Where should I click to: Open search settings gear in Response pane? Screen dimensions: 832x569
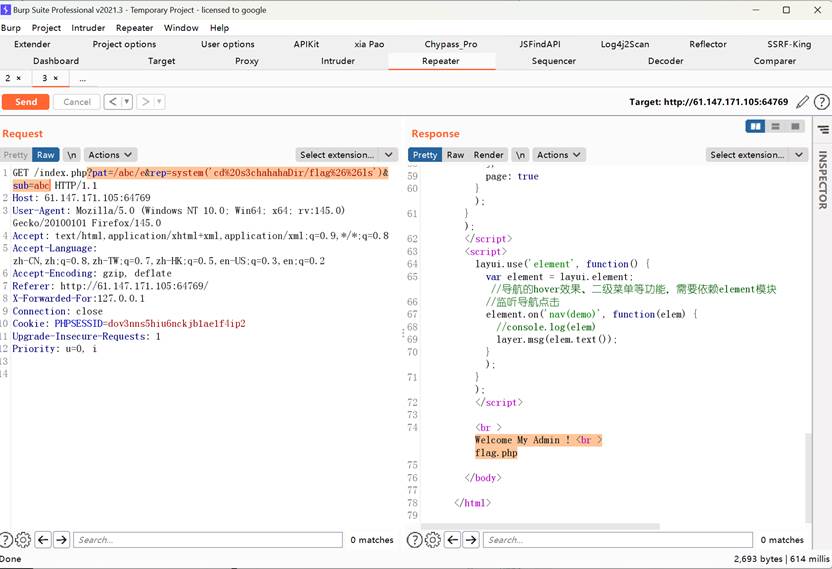tap(432, 540)
